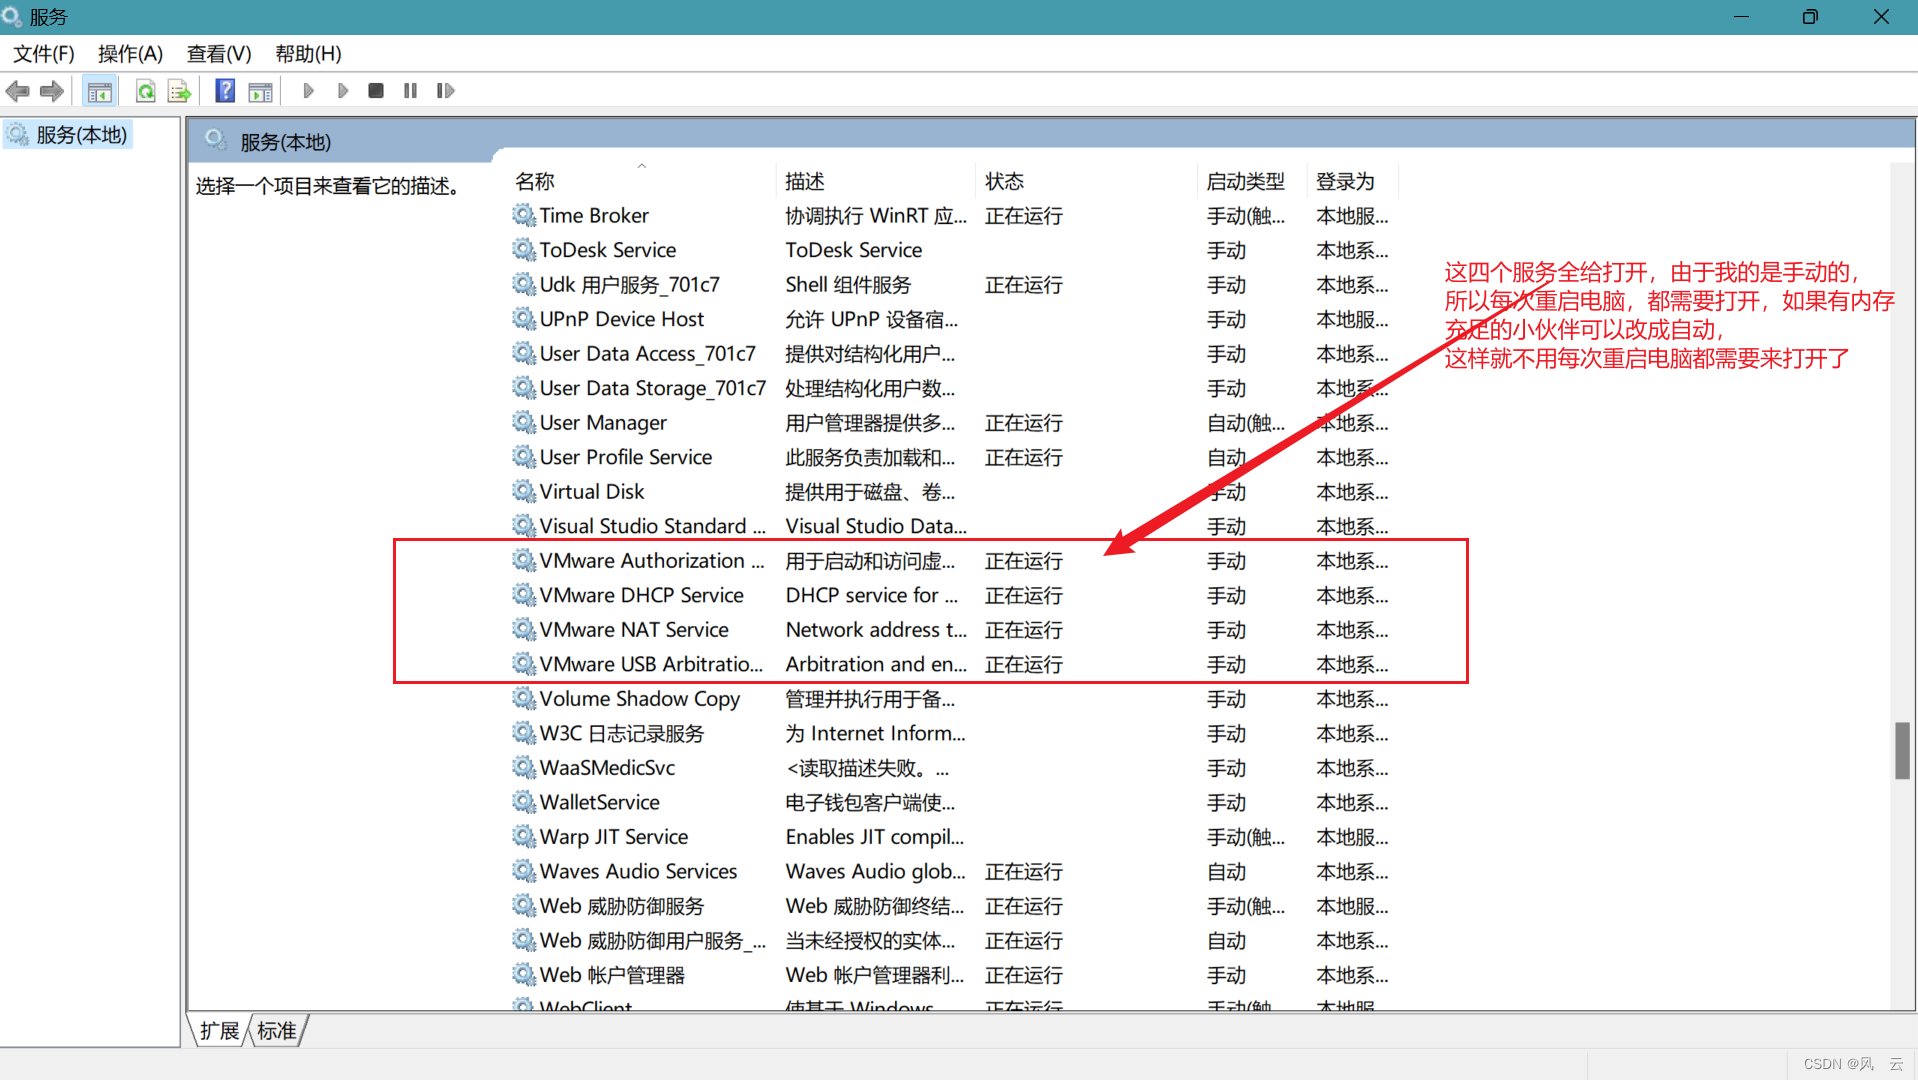Sort by the 登录为 column header
The height and width of the screenshot is (1080, 1918).
click(1353, 181)
